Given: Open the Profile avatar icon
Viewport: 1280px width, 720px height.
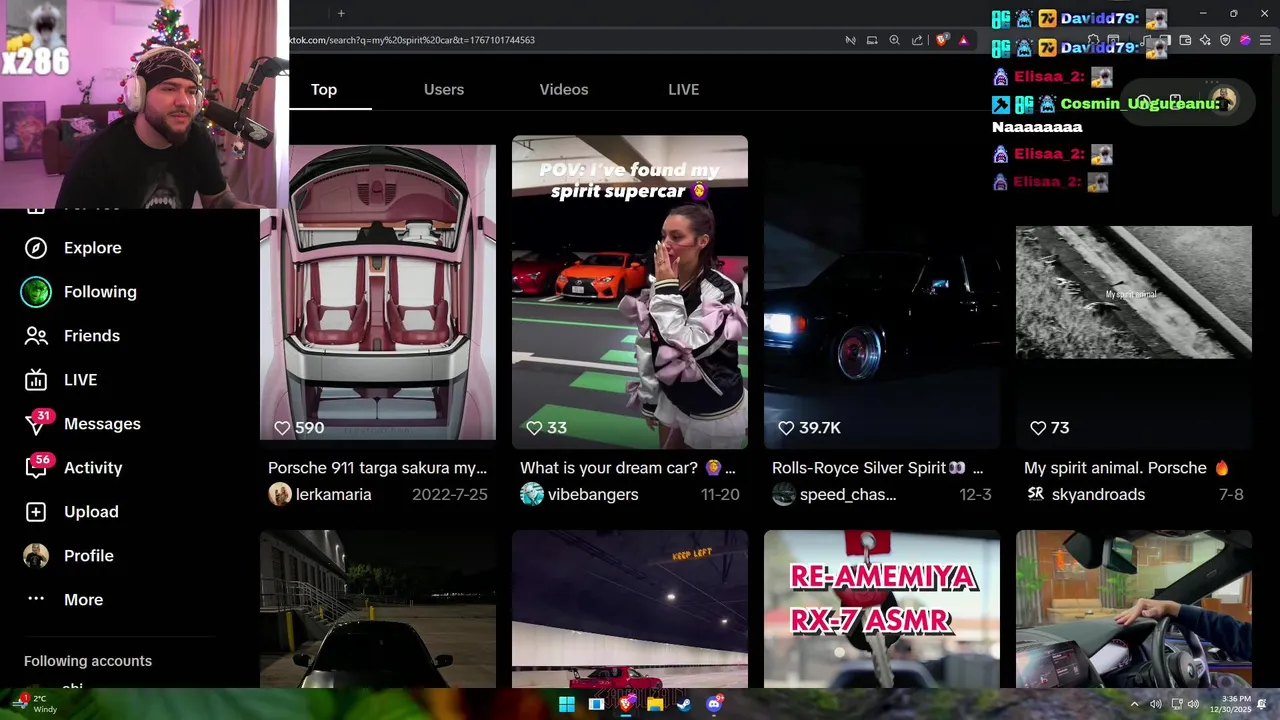Looking at the screenshot, I should point(36,556).
